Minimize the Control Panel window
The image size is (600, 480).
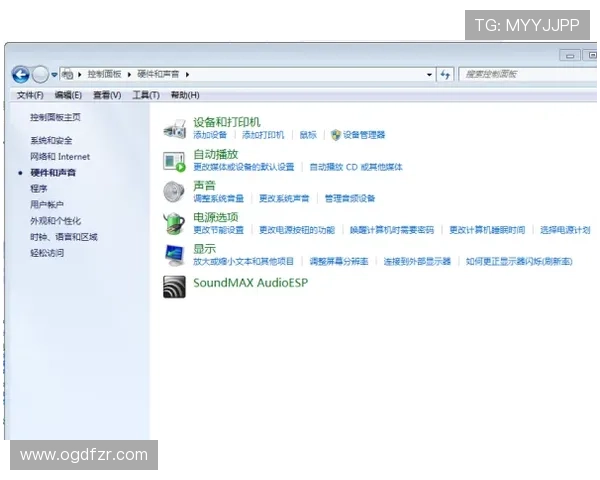[570, 56]
